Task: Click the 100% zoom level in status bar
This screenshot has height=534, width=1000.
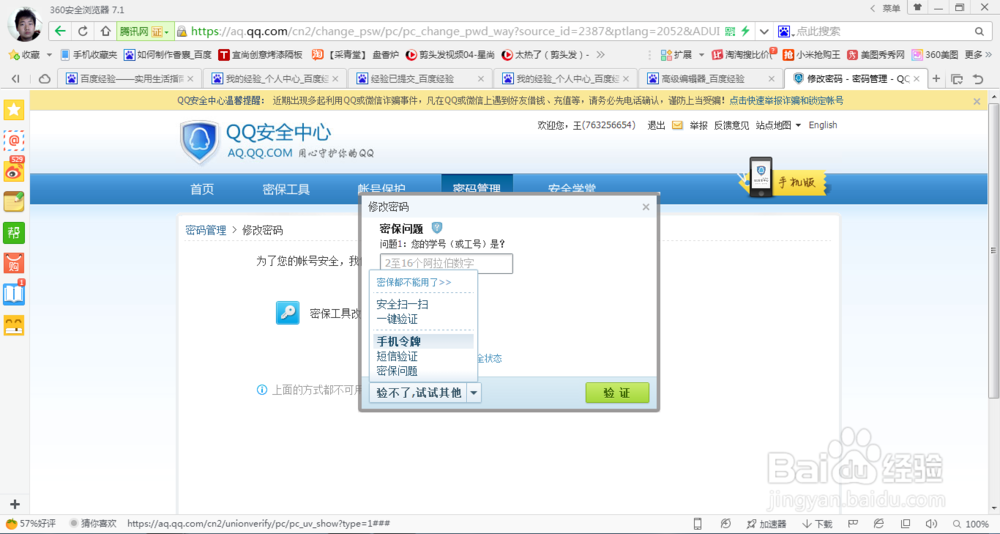Action: click(x=971, y=524)
